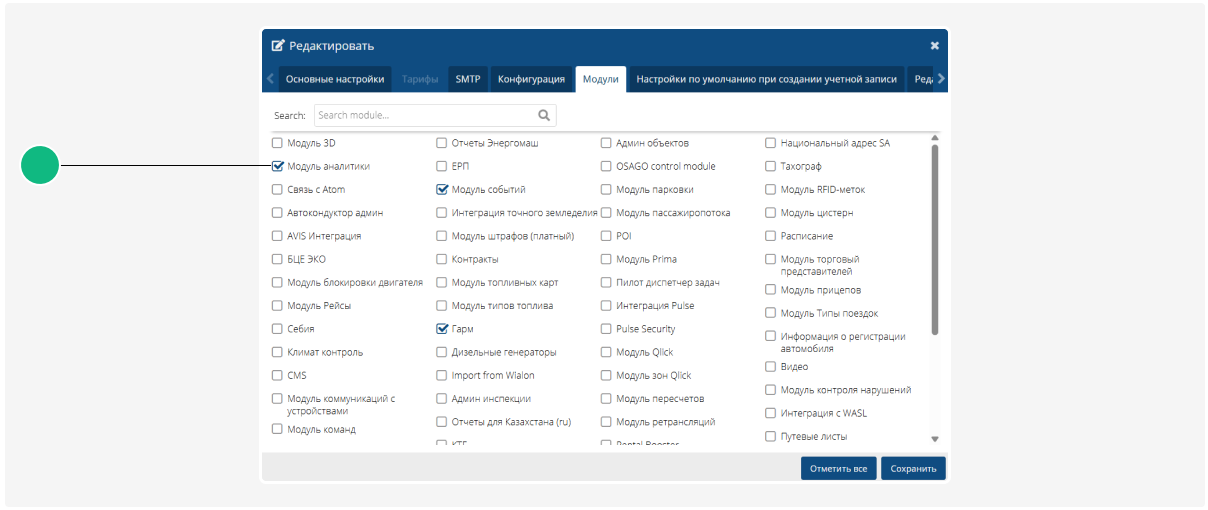The height and width of the screenshot is (510, 1208).
Task: Open Настройки по умолчанию при создании учетной записи tab
Action: 765,79
